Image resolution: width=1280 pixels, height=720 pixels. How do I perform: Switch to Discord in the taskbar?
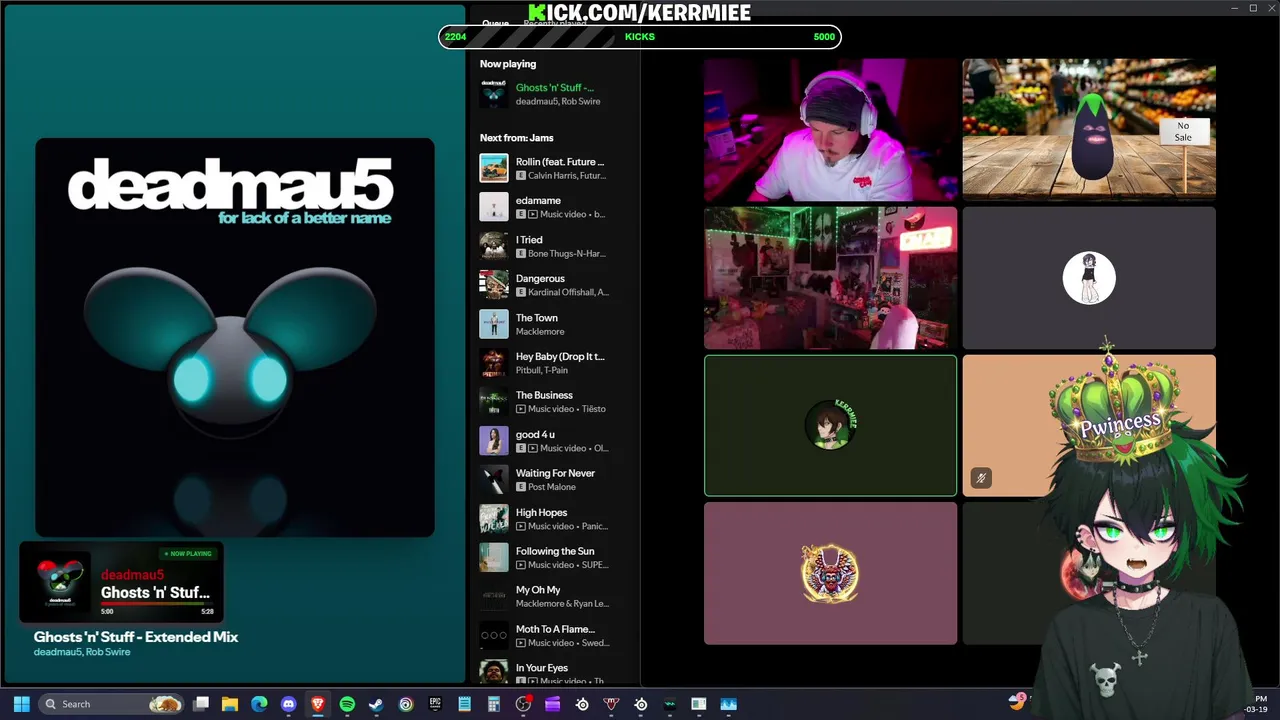coord(289,704)
